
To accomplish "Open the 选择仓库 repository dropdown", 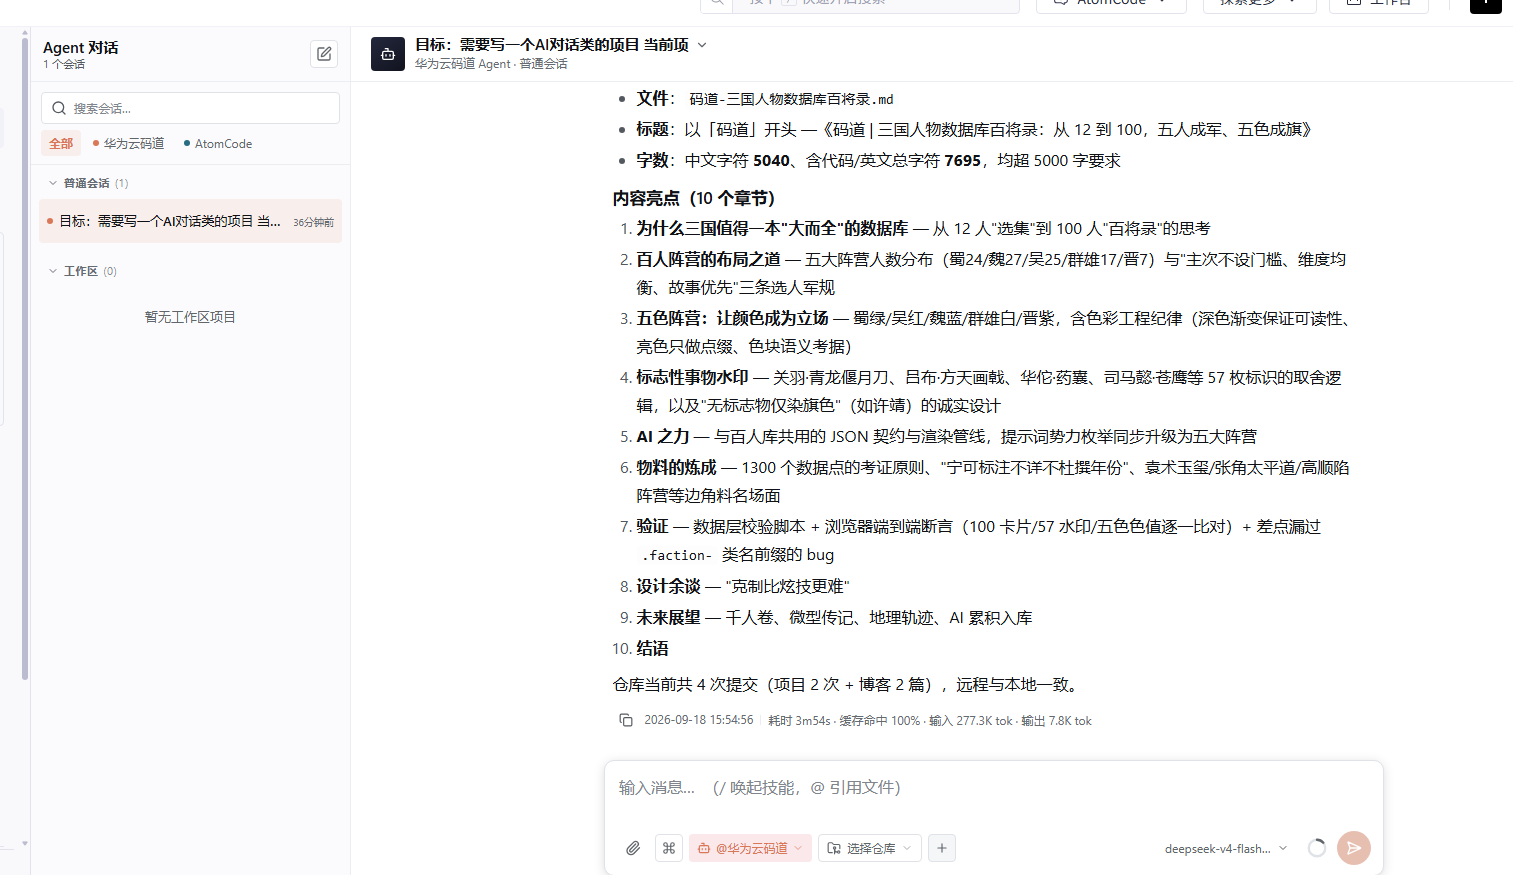I will pyautogui.click(x=870, y=848).
